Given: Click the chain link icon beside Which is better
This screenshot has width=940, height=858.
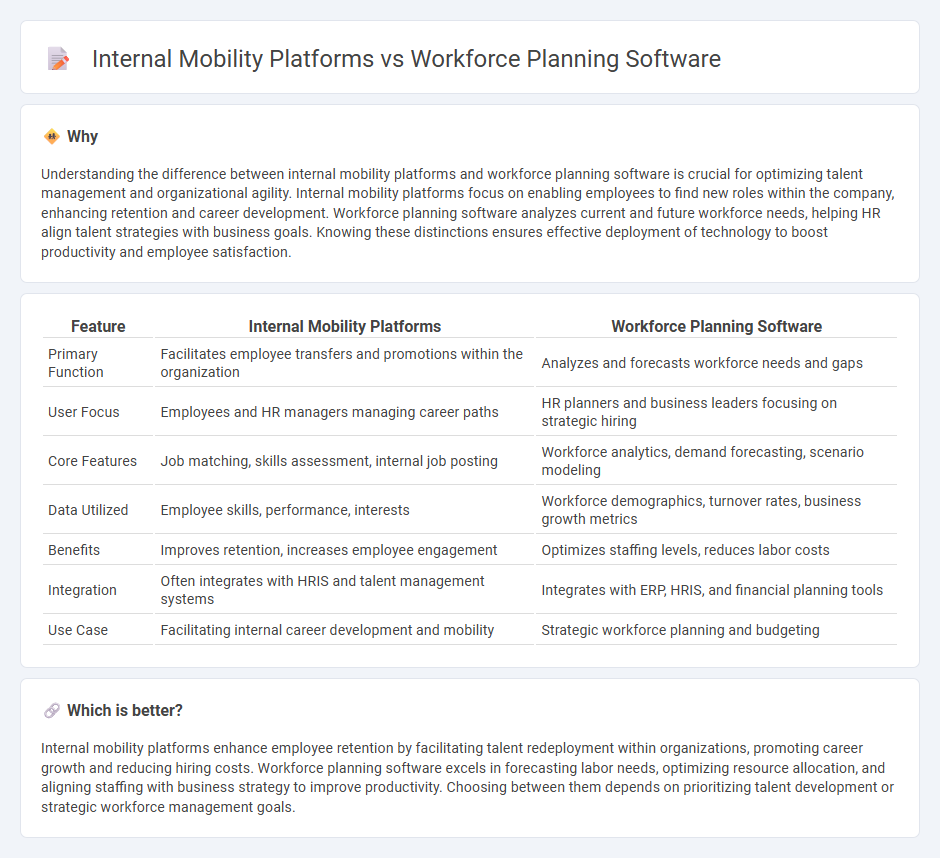Looking at the screenshot, I should point(52,711).
